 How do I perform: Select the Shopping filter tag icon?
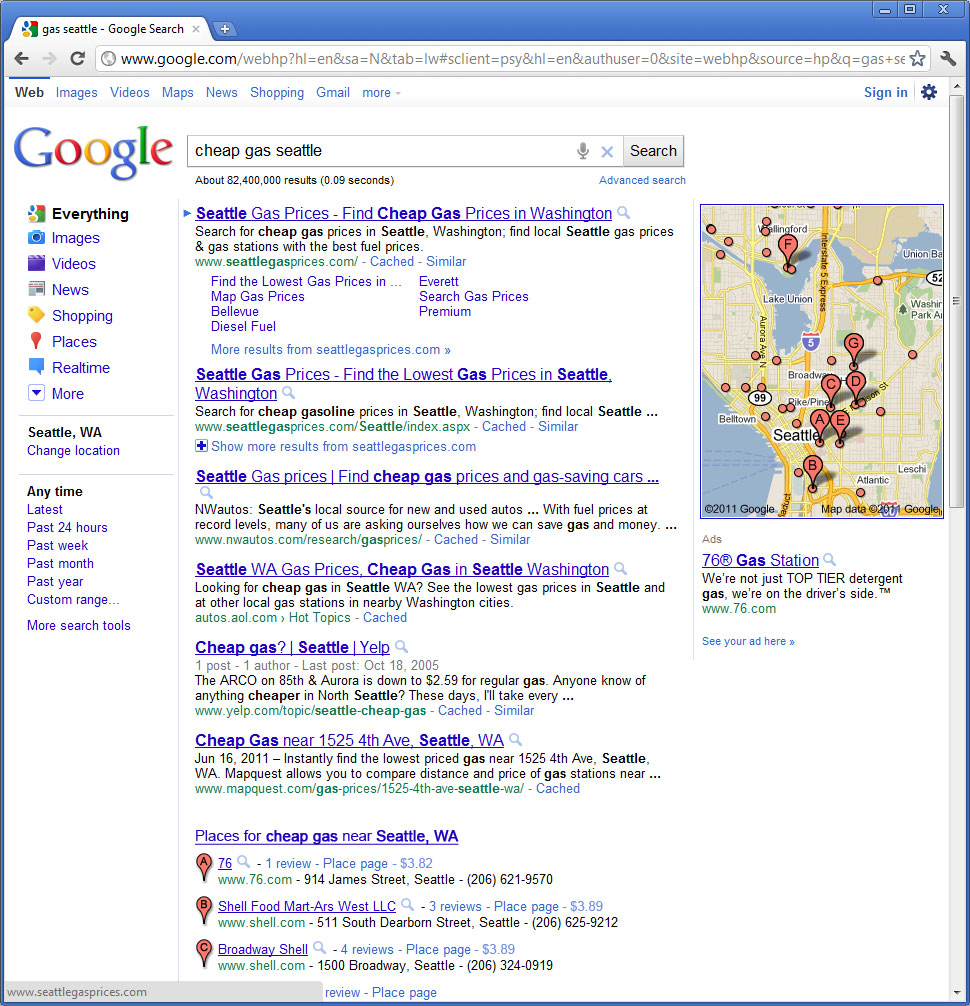click(37, 315)
